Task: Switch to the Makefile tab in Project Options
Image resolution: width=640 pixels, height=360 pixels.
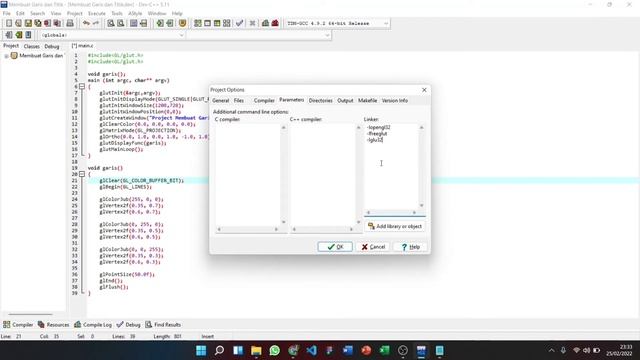Action: (367, 100)
